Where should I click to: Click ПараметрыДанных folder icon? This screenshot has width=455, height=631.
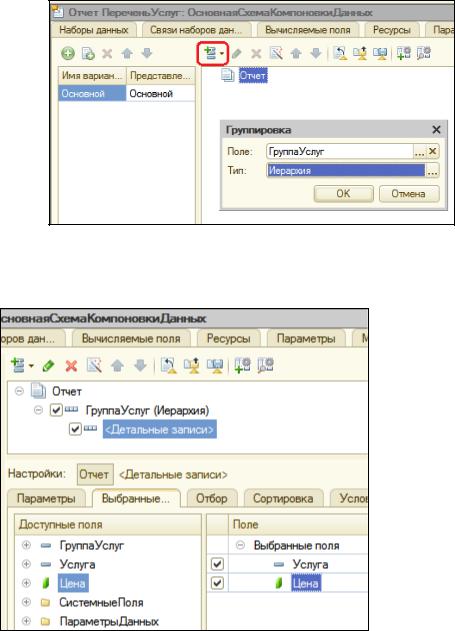coord(45,621)
